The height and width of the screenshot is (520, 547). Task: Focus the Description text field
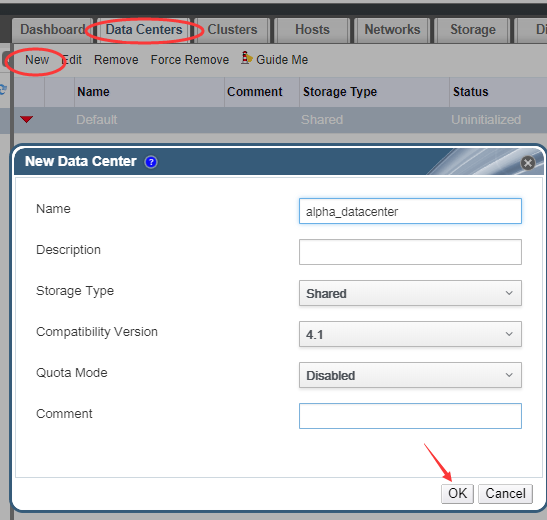point(410,252)
